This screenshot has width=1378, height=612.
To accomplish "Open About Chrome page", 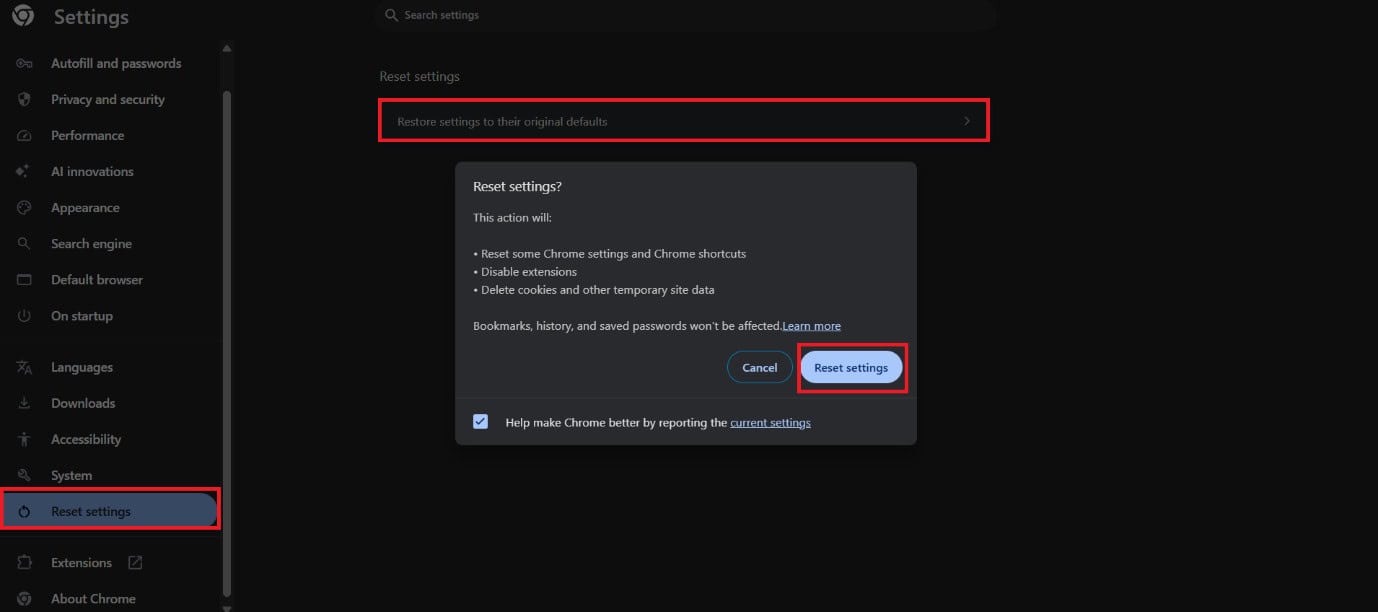I will 93,598.
